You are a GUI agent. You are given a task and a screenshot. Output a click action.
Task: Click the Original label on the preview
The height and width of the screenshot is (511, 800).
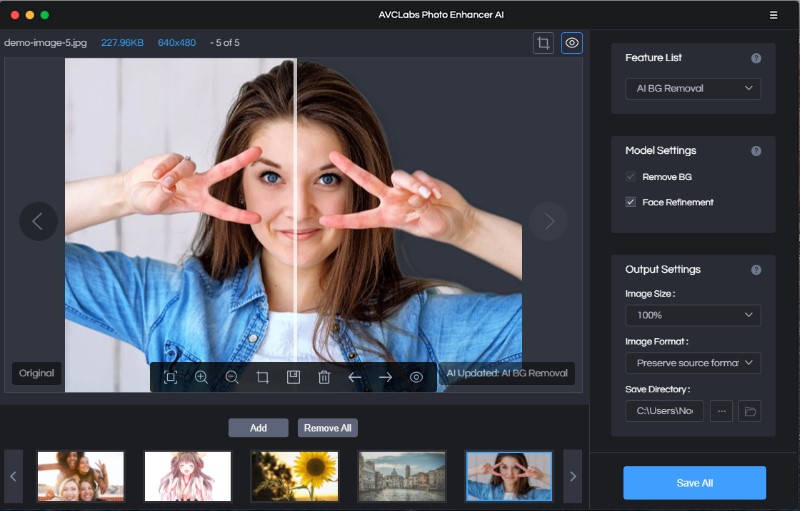click(37, 373)
